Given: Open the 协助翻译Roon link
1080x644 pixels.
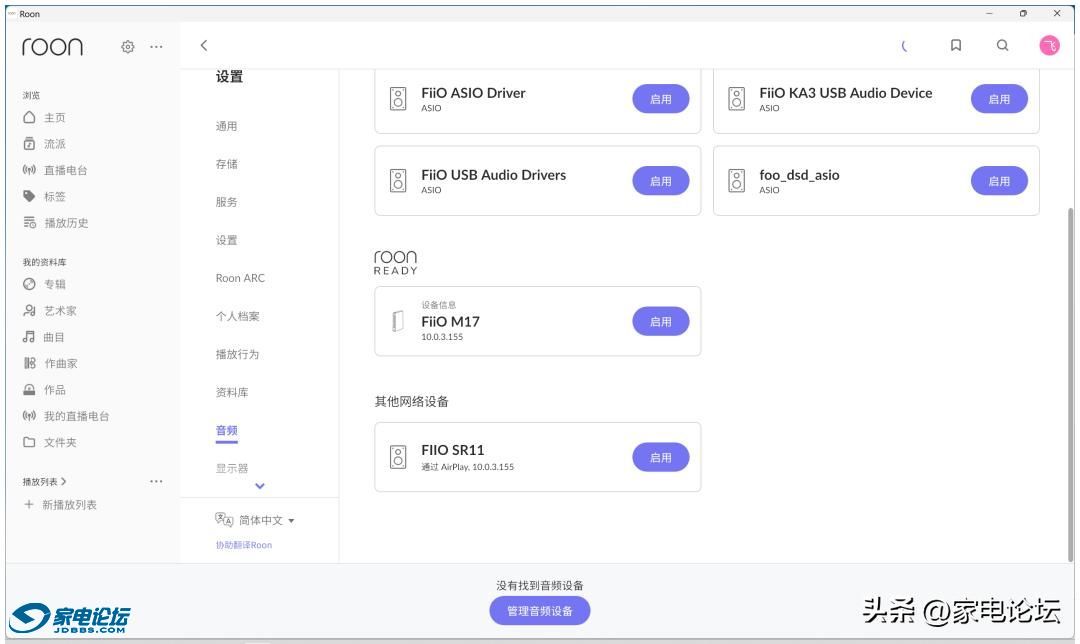Looking at the screenshot, I should point(244,545).
